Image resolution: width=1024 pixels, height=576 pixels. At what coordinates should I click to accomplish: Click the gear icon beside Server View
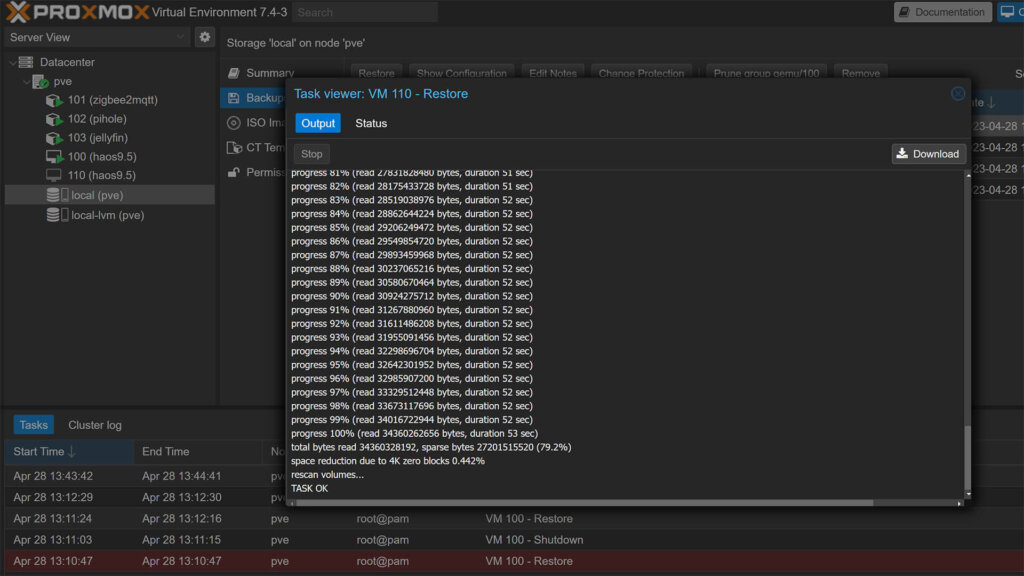(x=206, y=35)
